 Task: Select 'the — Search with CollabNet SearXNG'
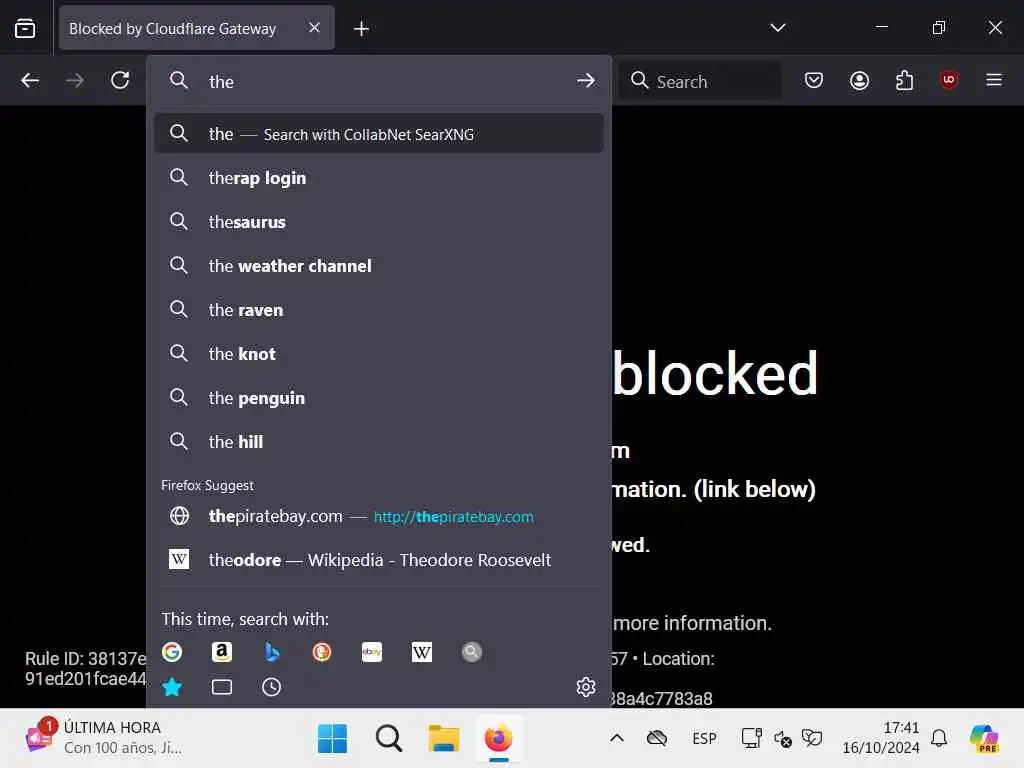coord(379,134)
